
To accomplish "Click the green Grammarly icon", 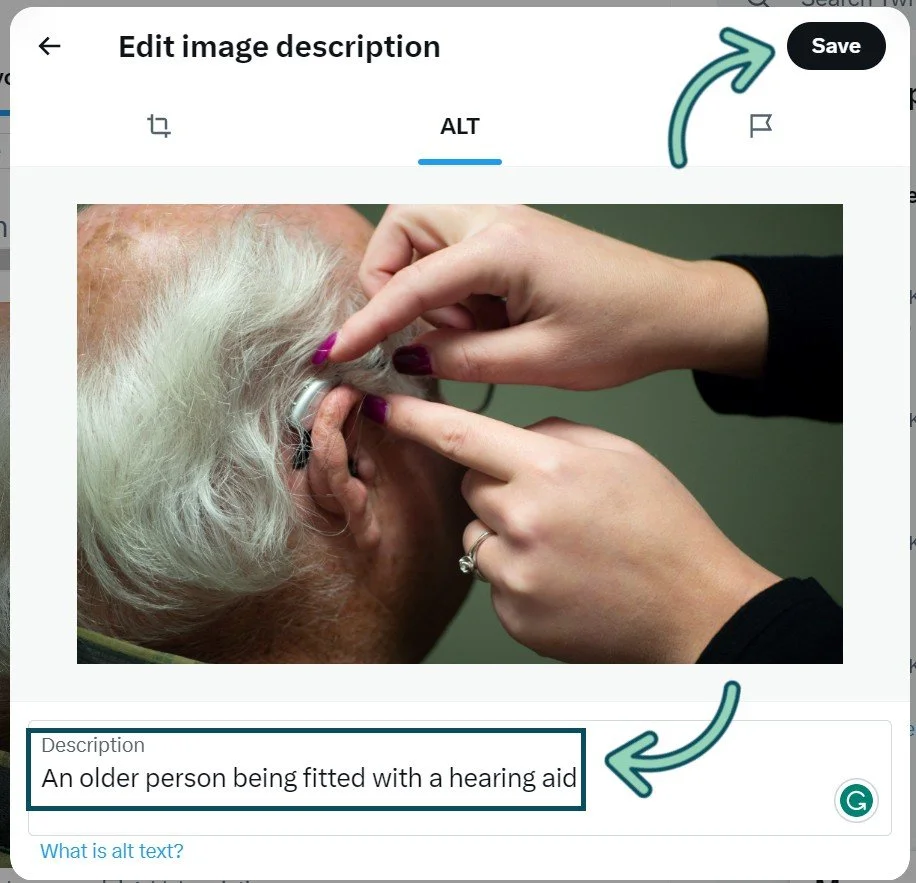I will tap(856, 801).
